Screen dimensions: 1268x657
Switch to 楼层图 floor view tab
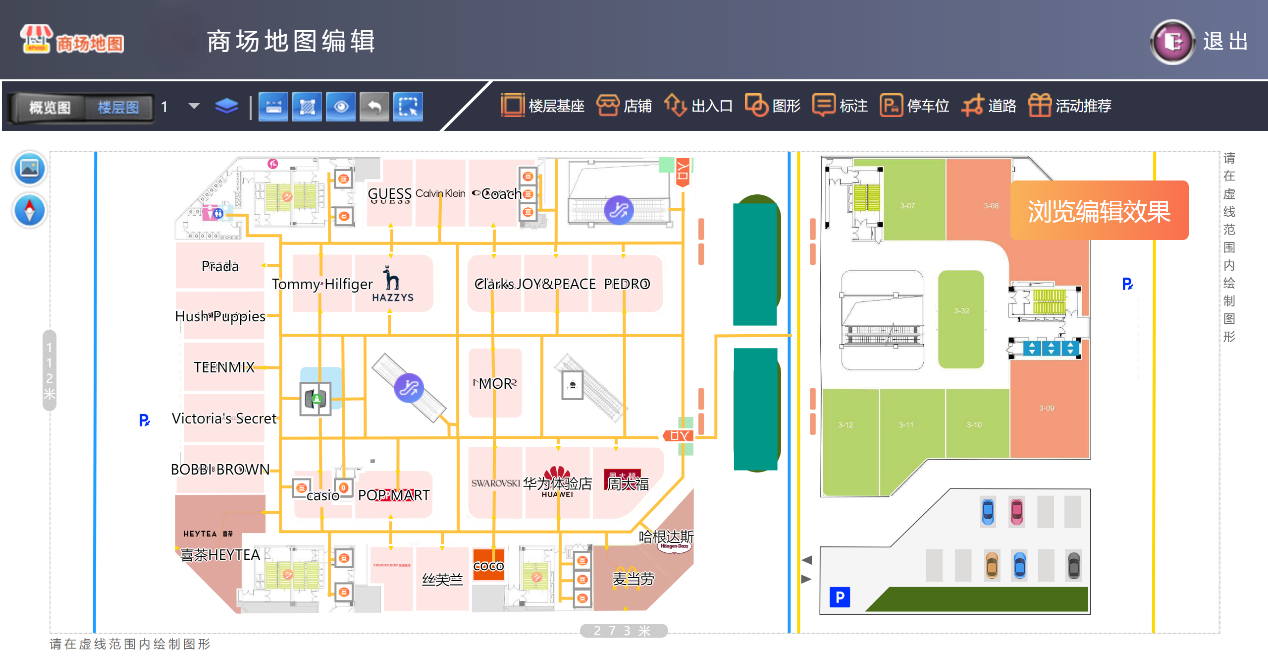point(118,107)
